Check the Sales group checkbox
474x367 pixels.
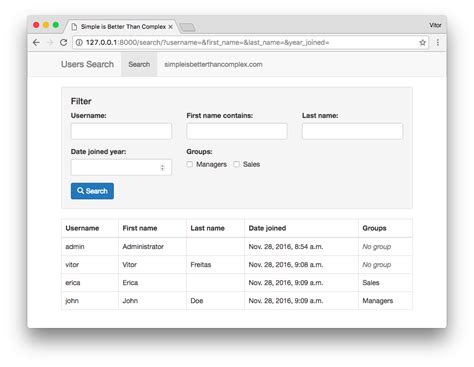point(236,164)
